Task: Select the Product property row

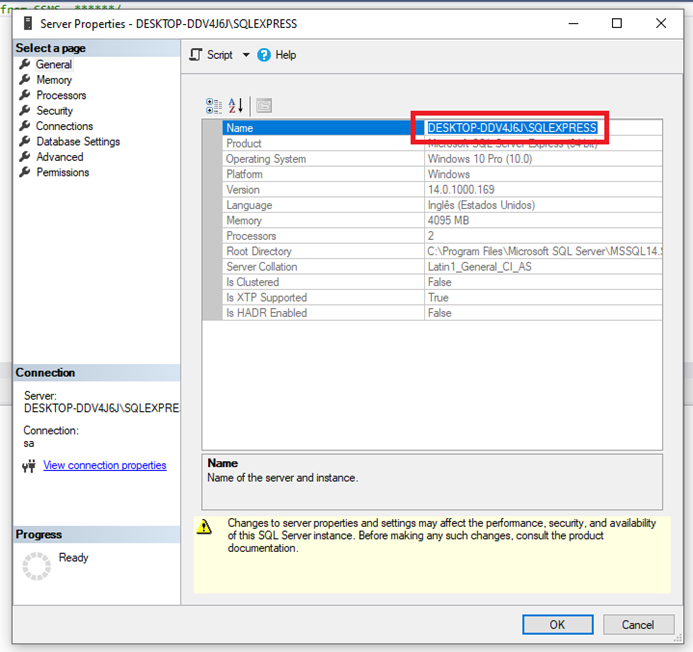Action: [442, 143]
